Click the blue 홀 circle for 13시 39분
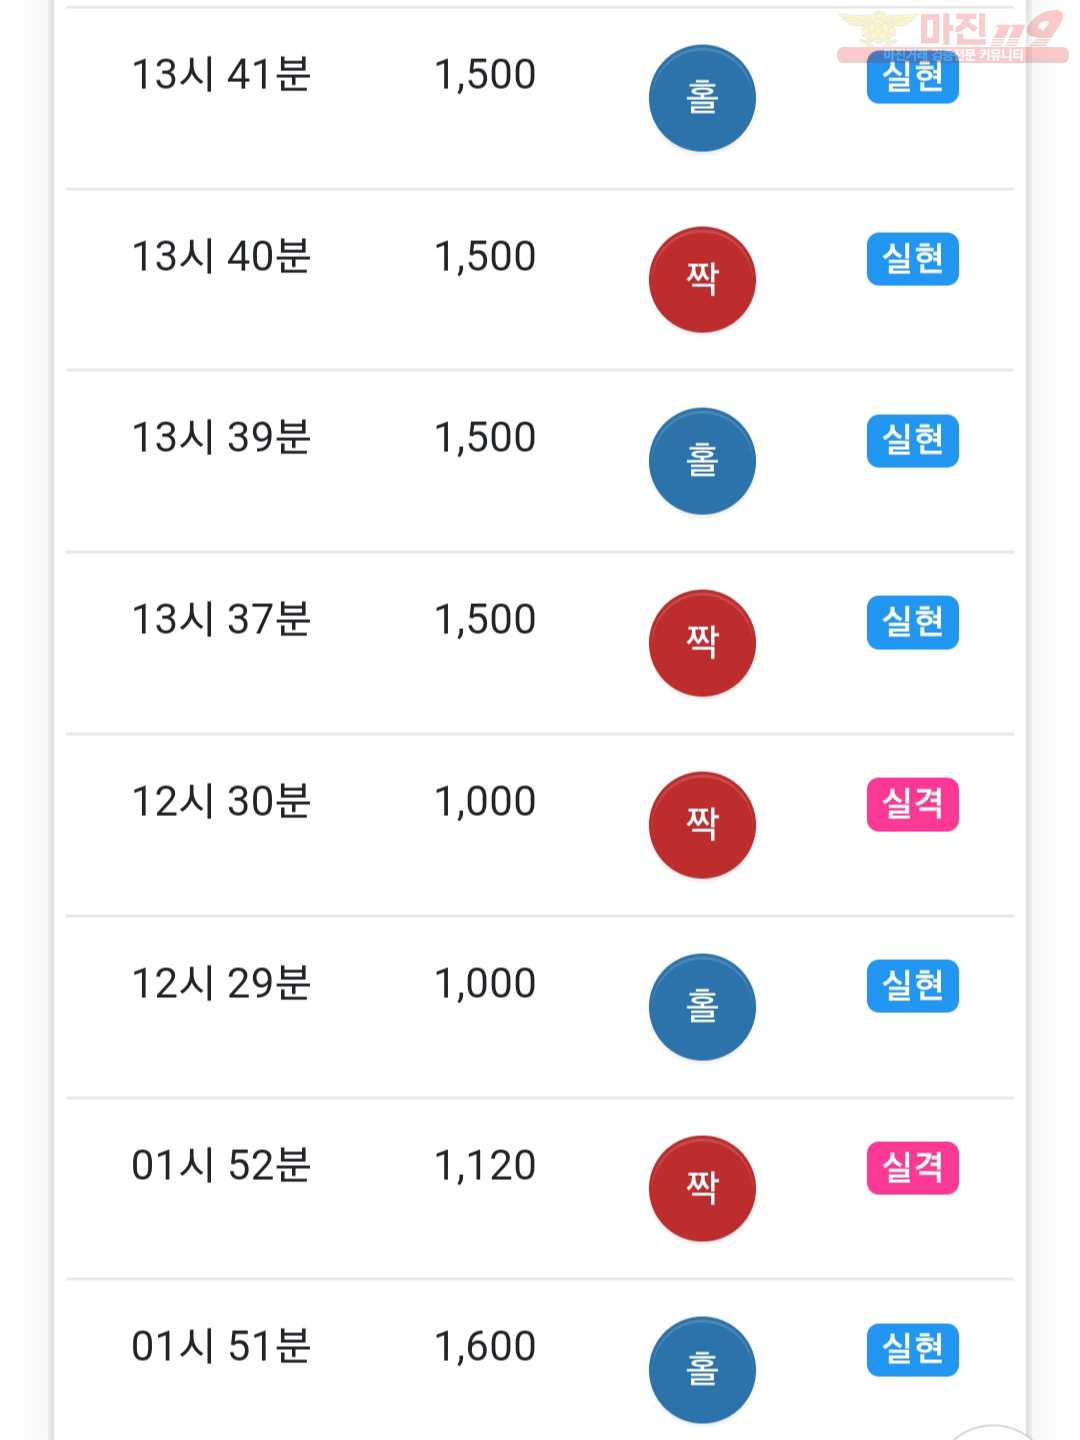The height and width of the screenshot is (1440, 1080). click(x=702, y=461)
